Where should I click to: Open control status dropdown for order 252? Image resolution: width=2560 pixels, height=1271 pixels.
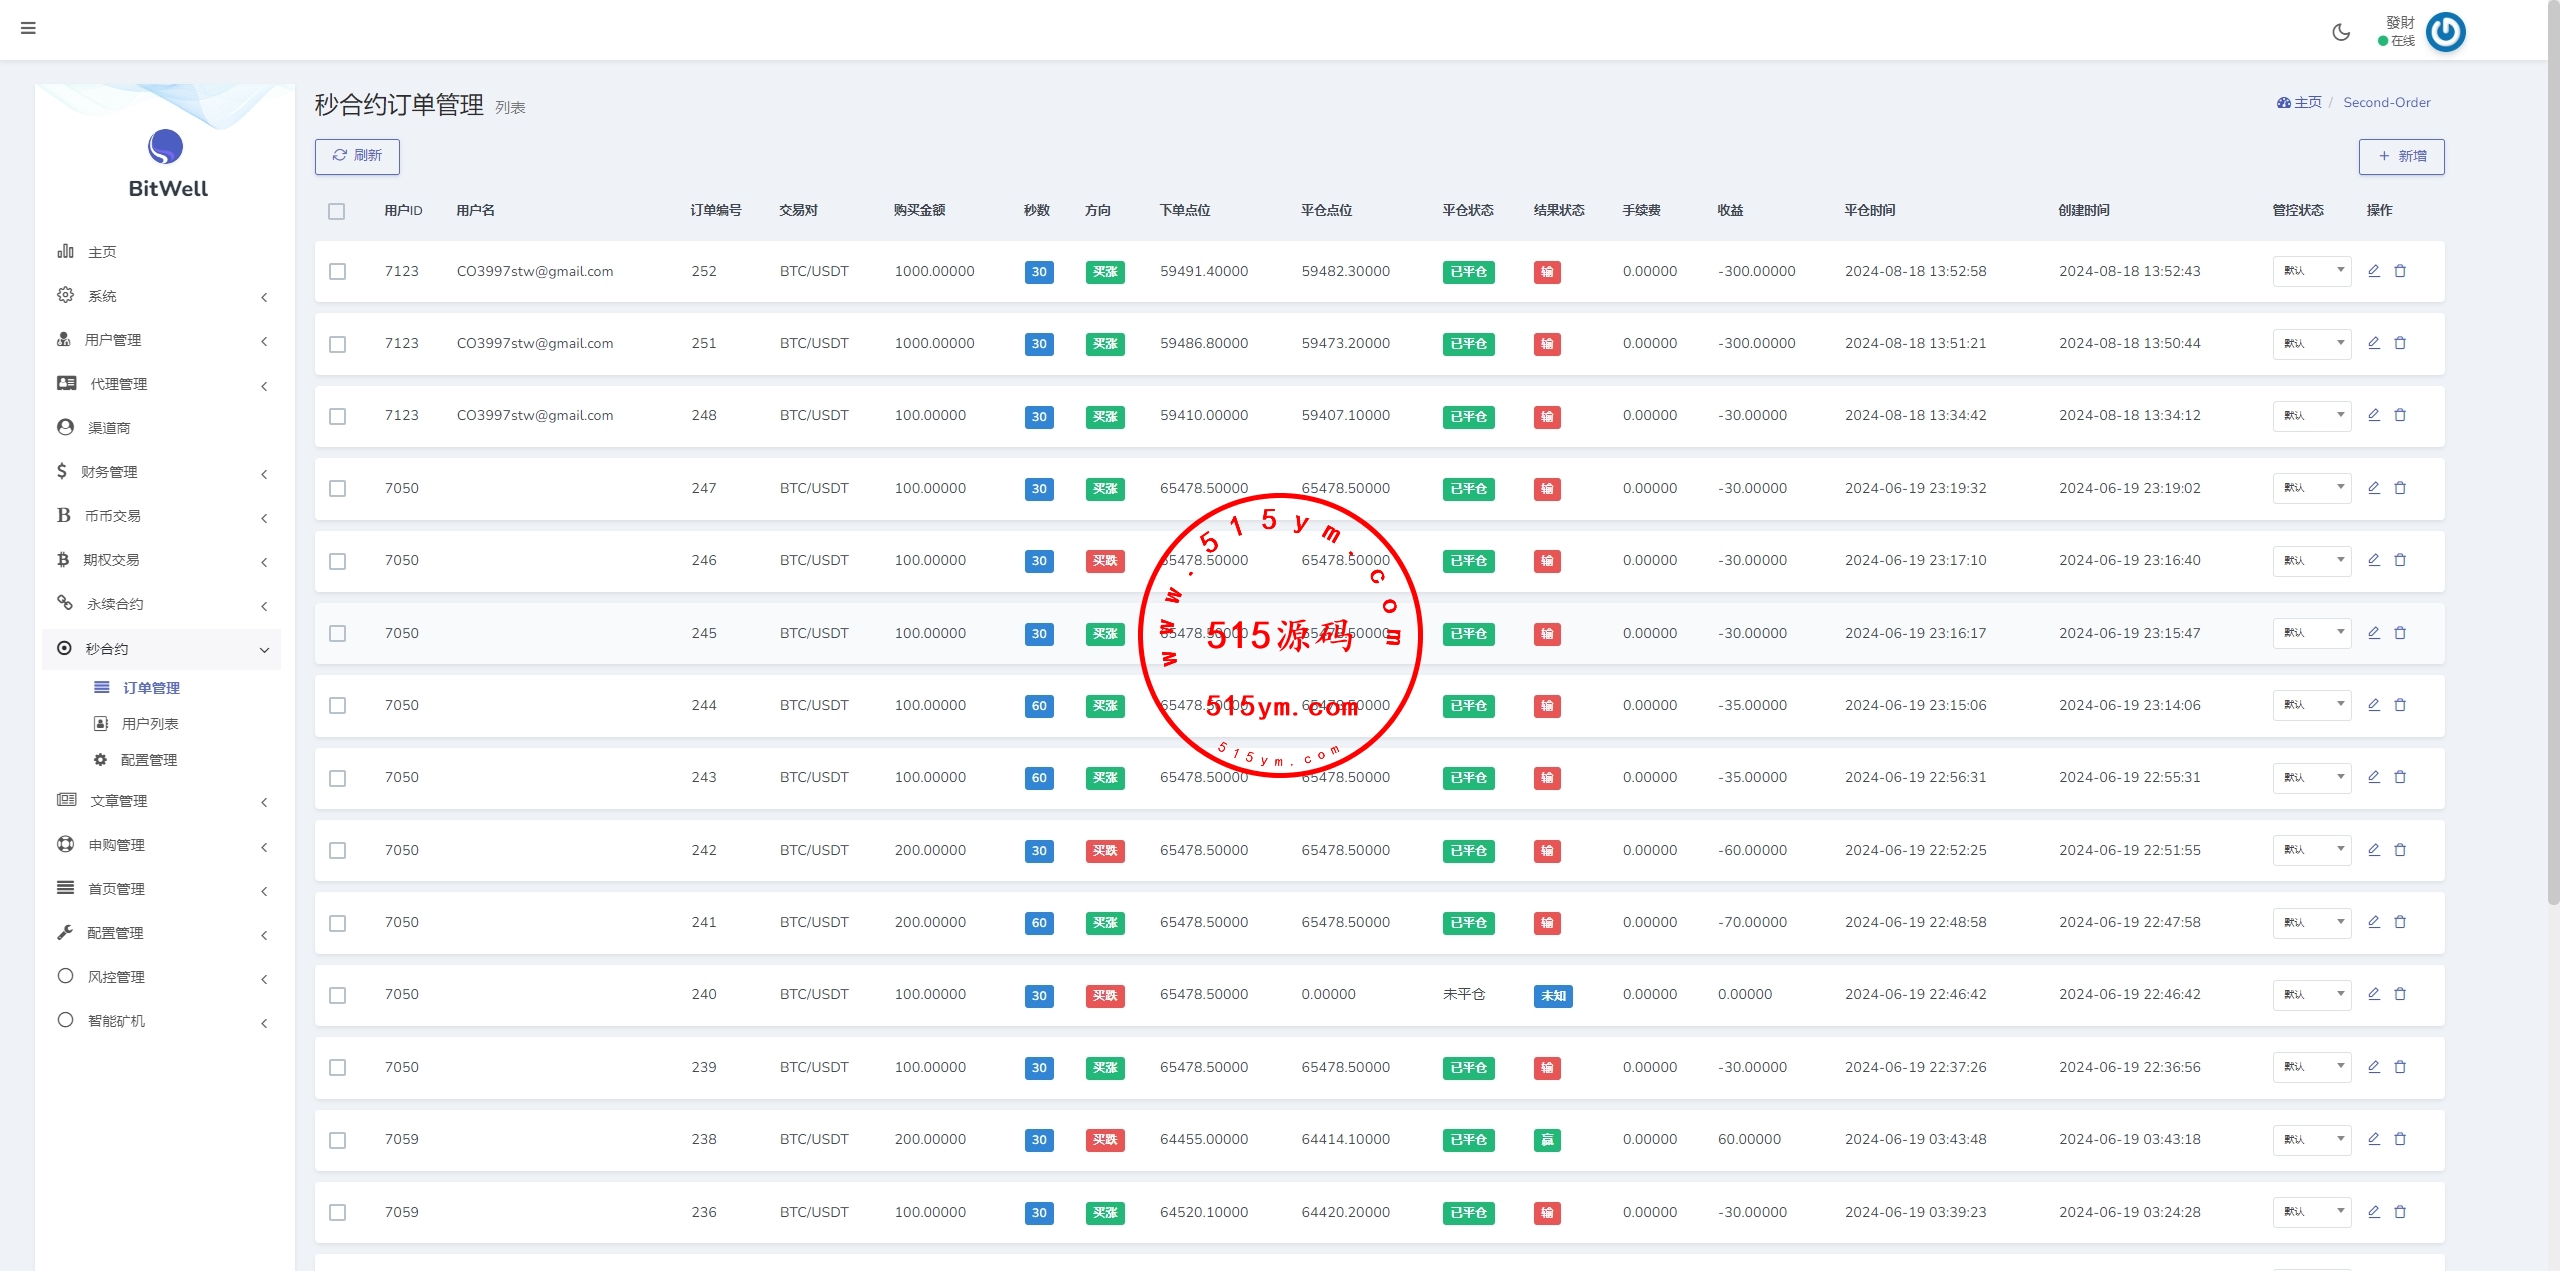[x=2311, y=271]
